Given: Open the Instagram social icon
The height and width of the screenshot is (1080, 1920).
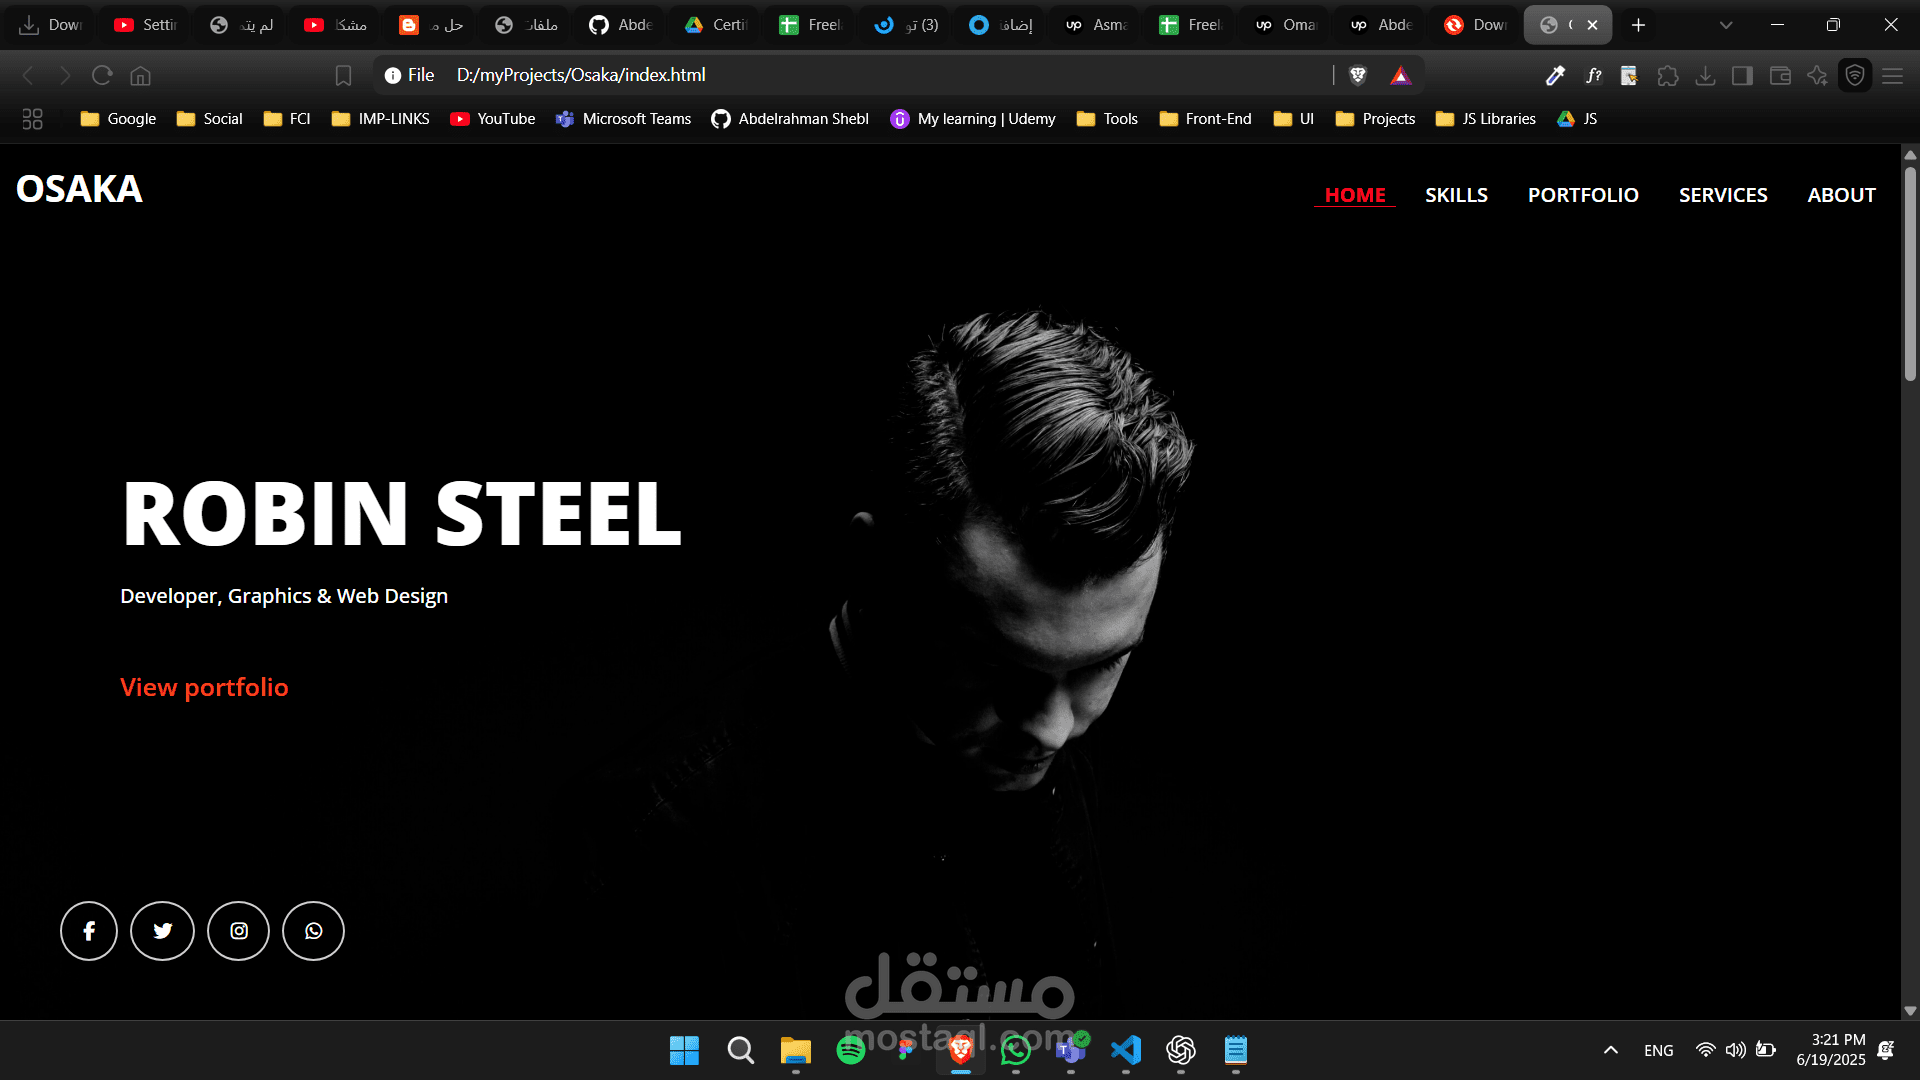Looking at the screenshot, I should click(238, 931).
